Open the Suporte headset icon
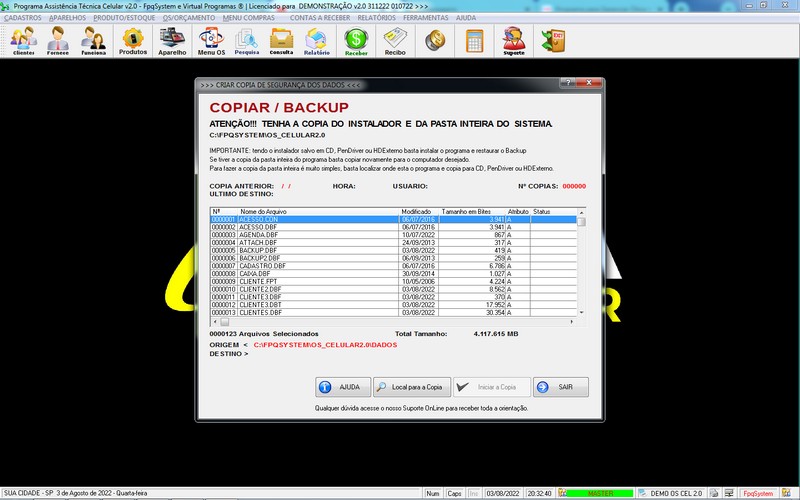The image size is (800, 500). click(x=514, y=41)
